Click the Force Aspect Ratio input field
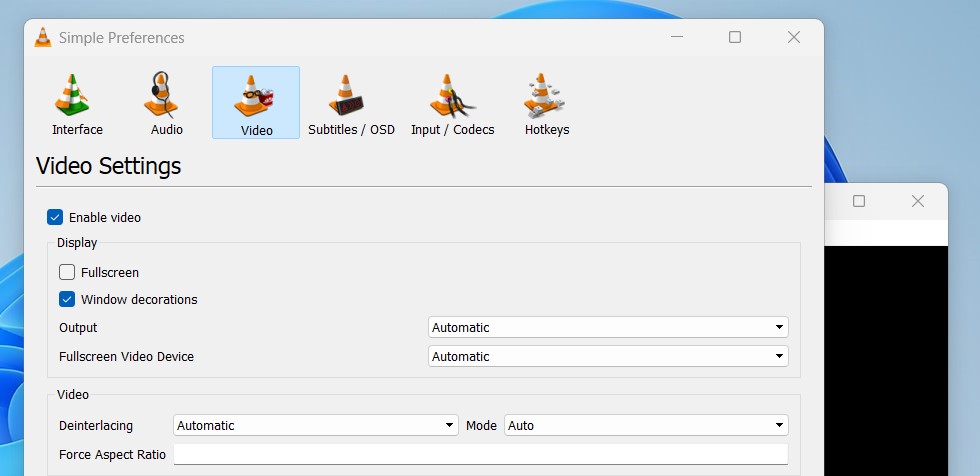This screenshot has width=980, height=476. coord(481,454)
